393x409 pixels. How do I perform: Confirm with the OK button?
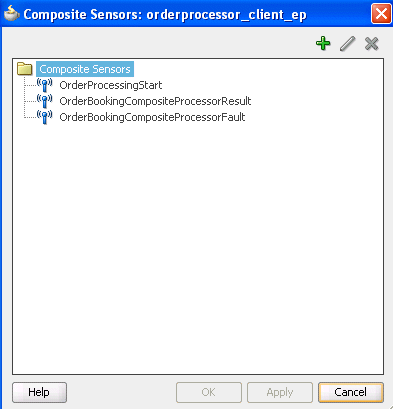[209, 392]
